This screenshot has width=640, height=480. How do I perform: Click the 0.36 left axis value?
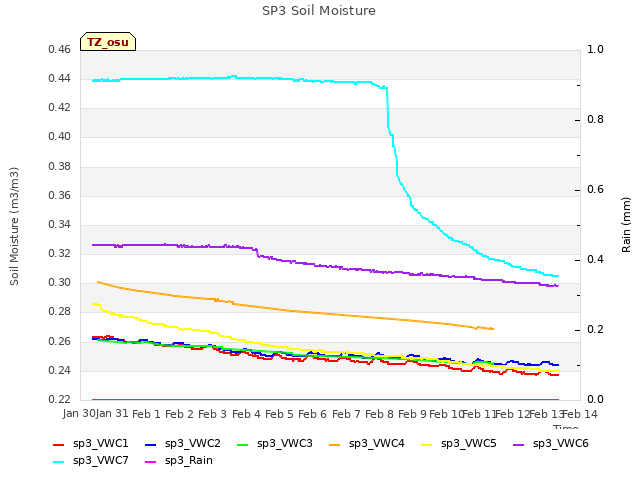coord(60,196)
